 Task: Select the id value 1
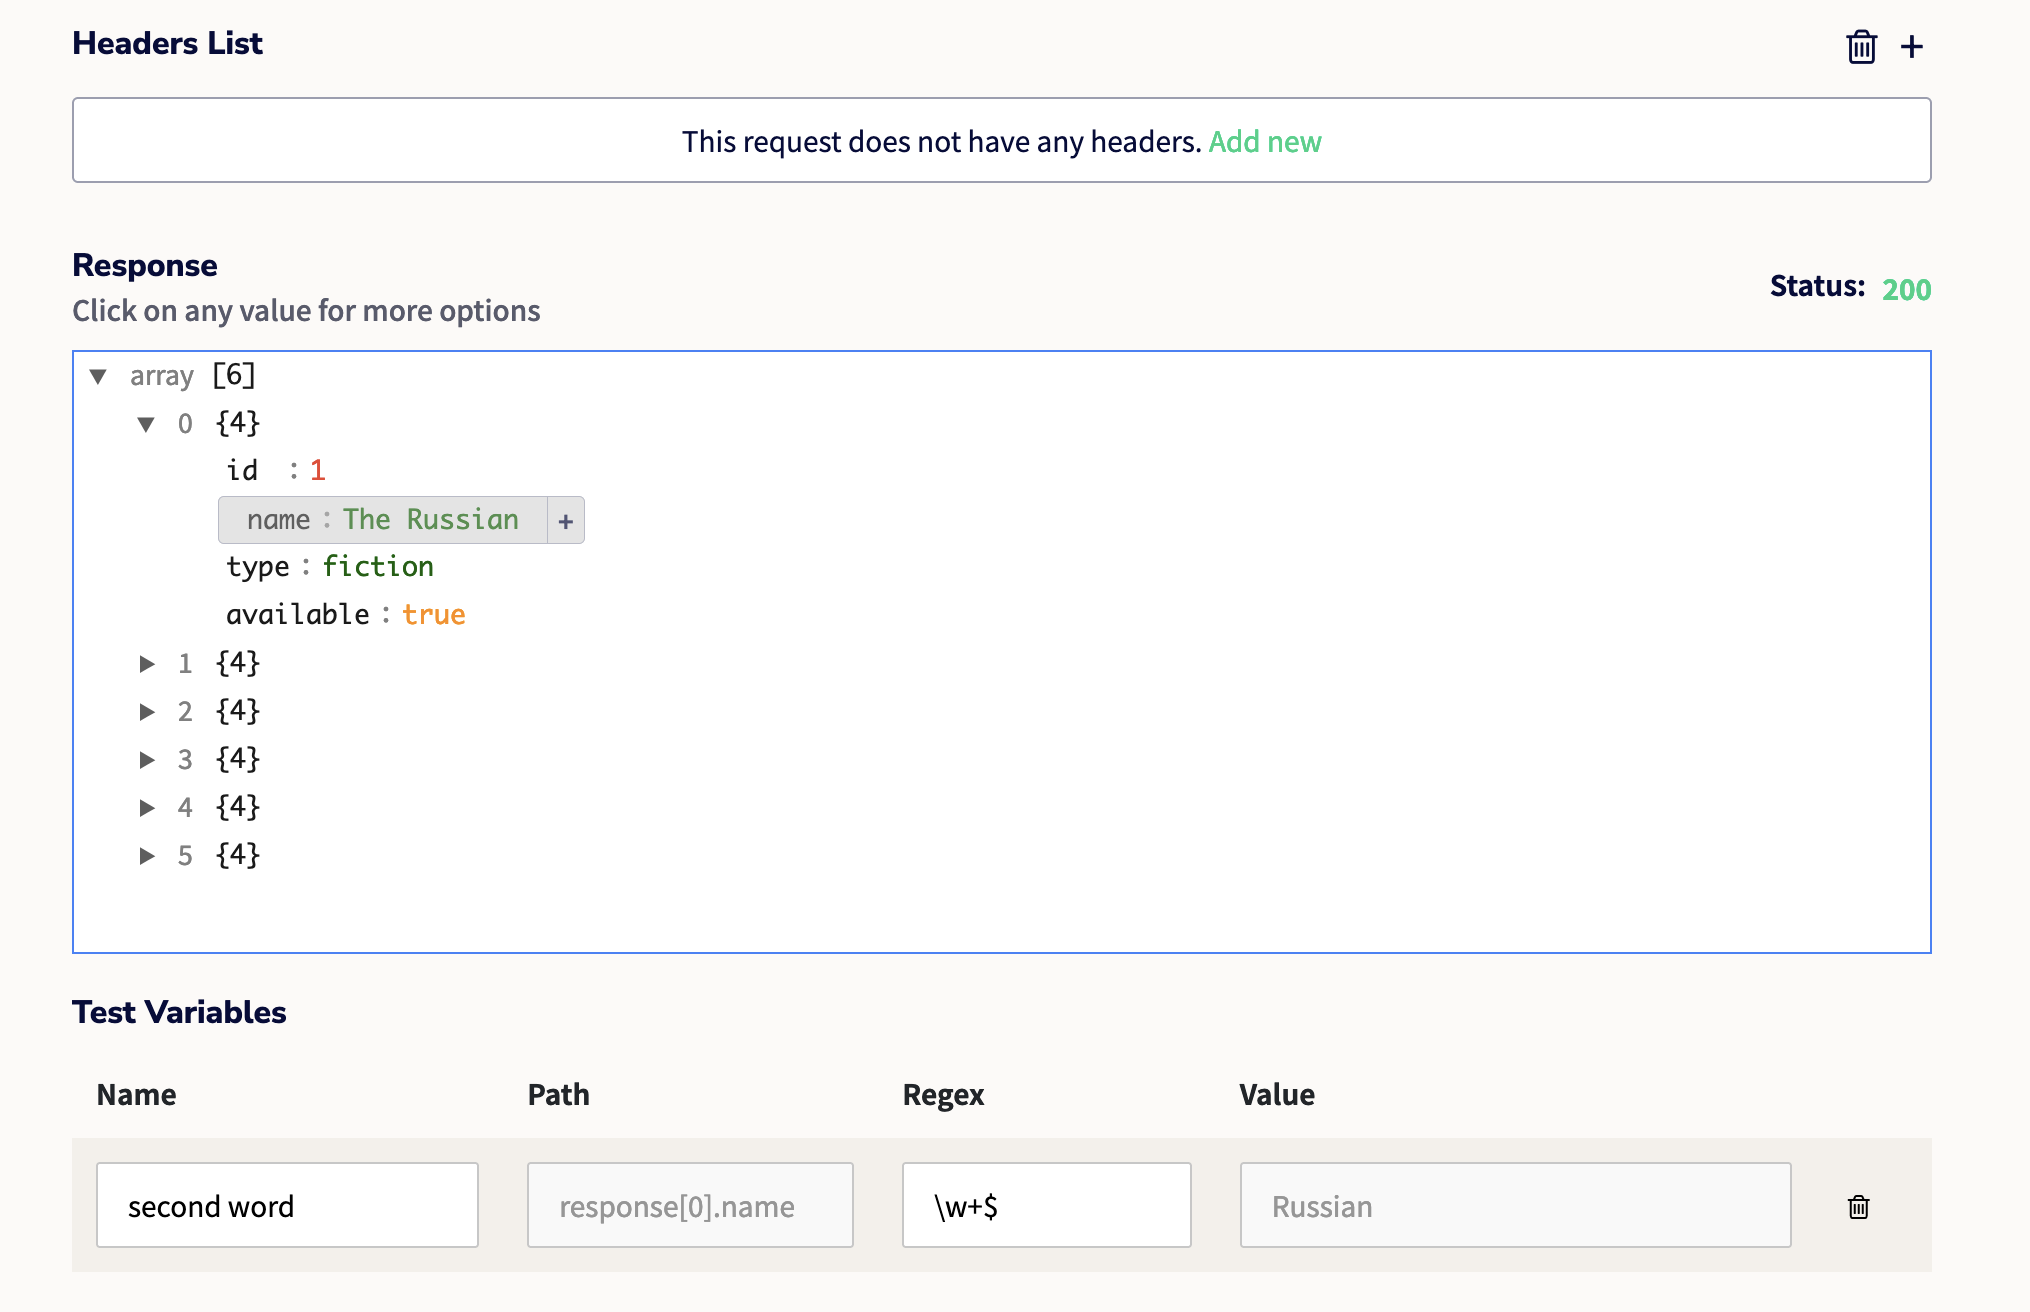pyautogui.click(x=317, y=471)
